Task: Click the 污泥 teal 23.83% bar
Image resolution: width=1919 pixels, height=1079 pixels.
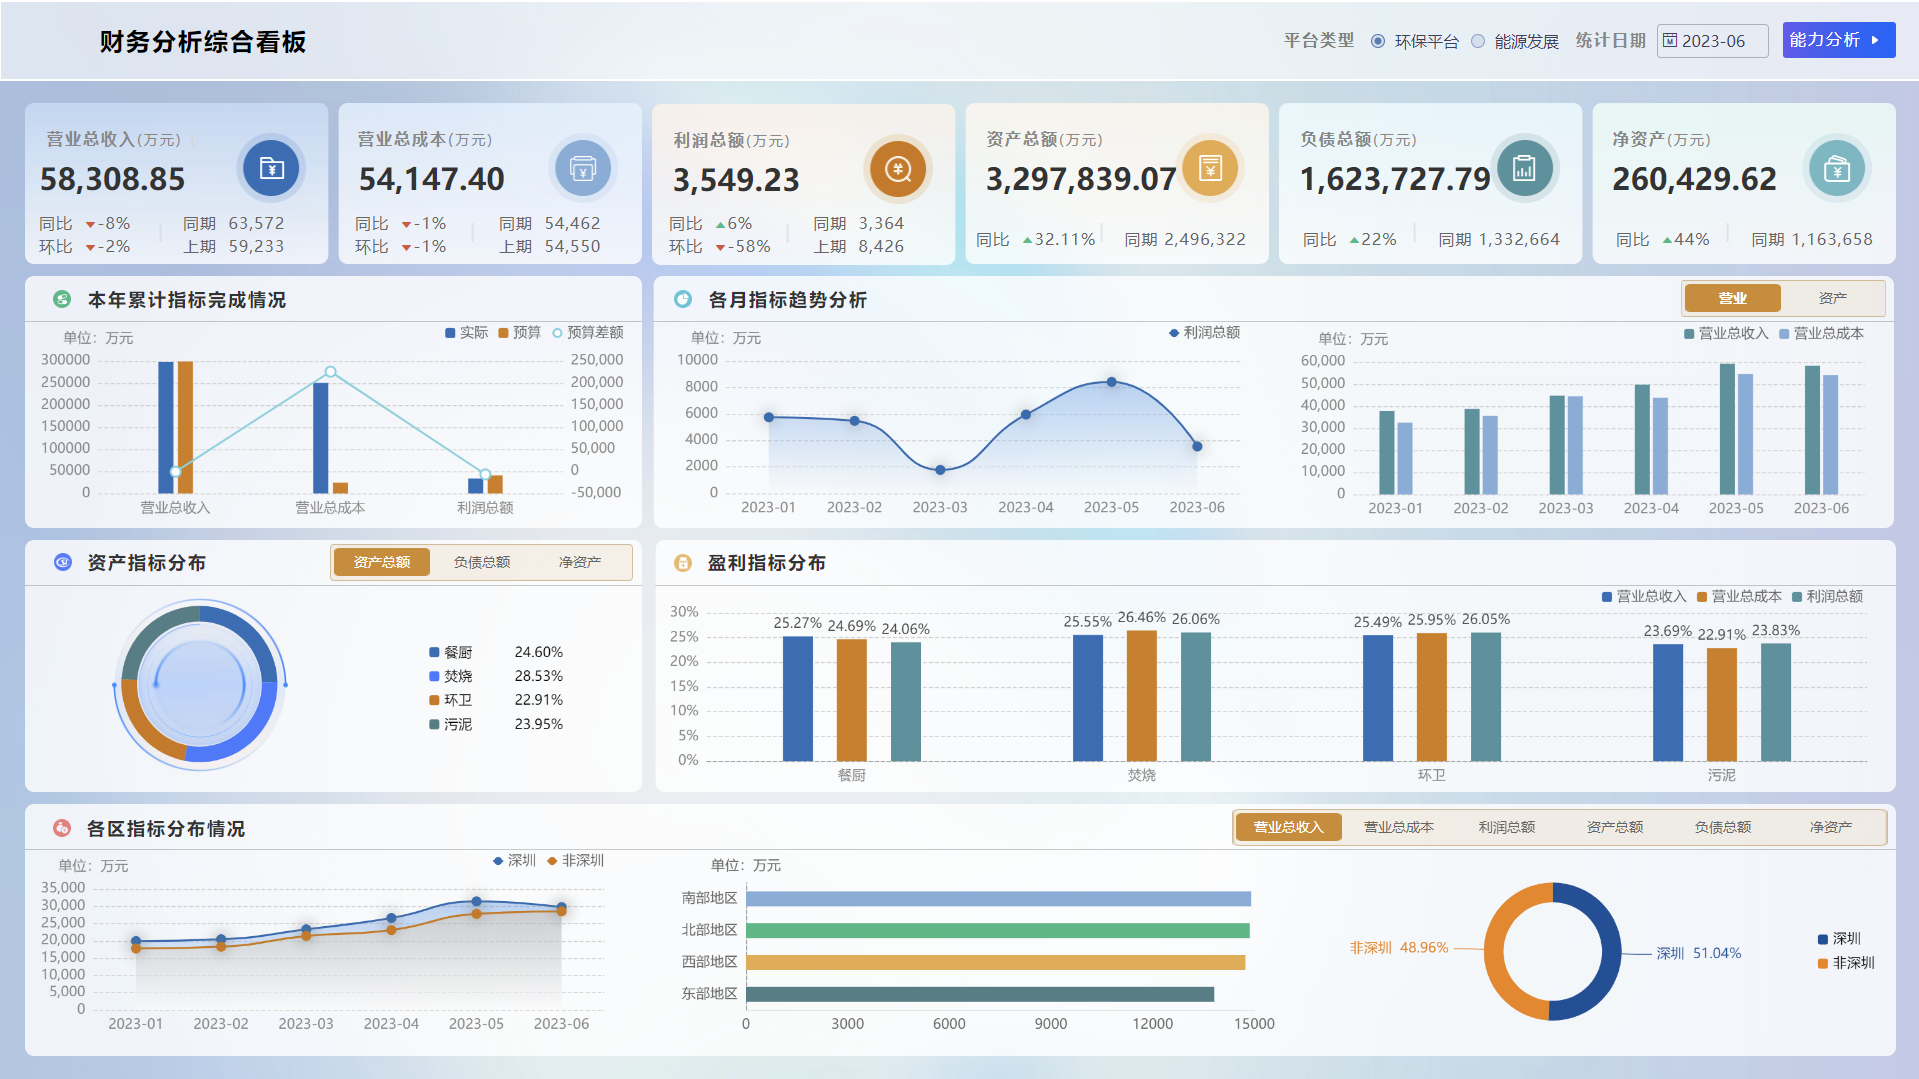Action: point(1775,702)
